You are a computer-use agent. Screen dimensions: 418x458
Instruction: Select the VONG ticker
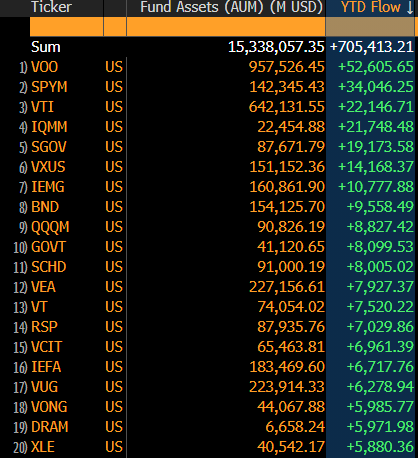[49, 407]
